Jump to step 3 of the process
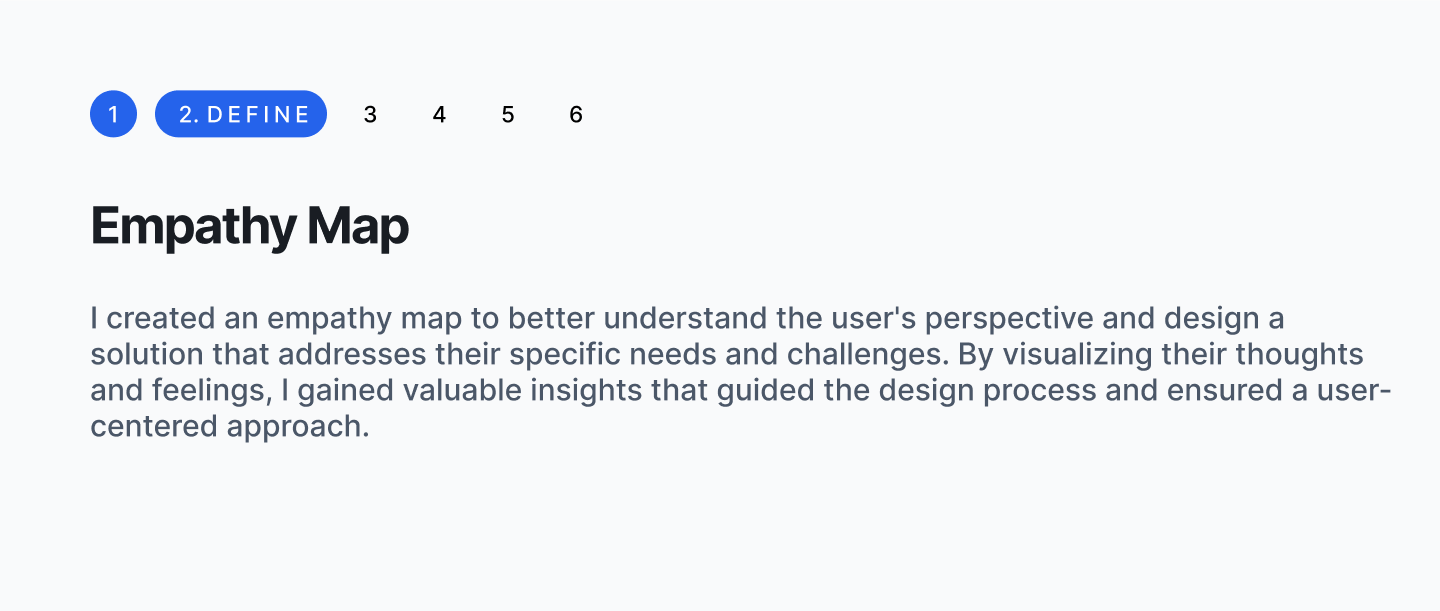Screen dimensions: 1440x611 click(370, 114)
